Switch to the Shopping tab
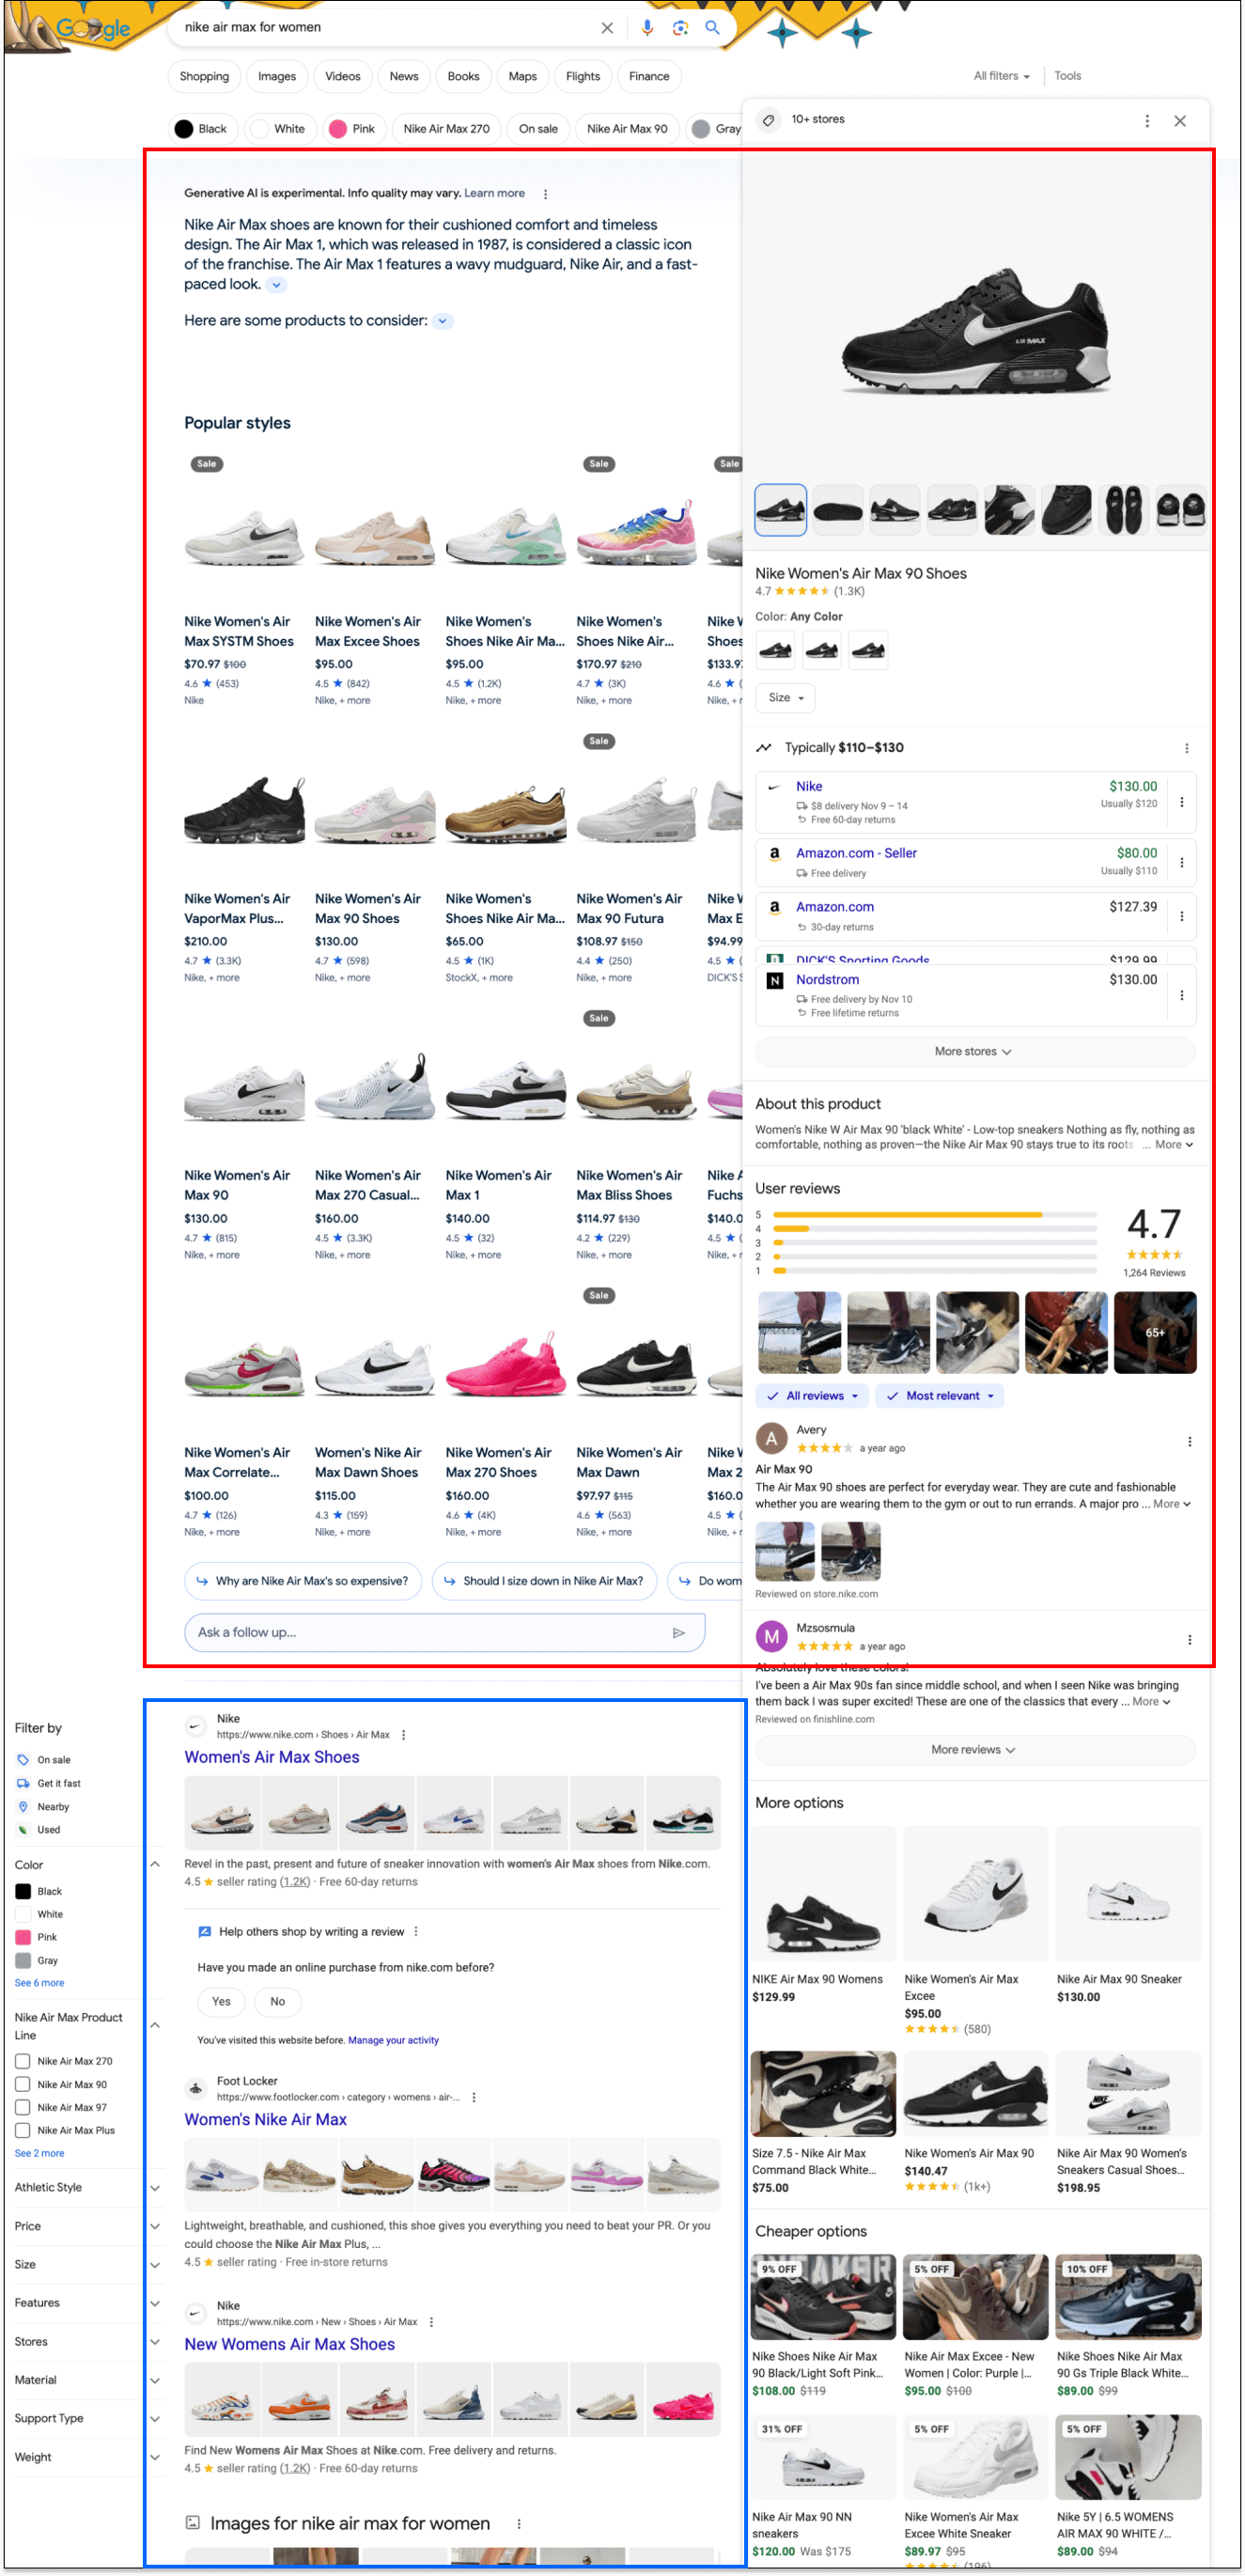 204,76
